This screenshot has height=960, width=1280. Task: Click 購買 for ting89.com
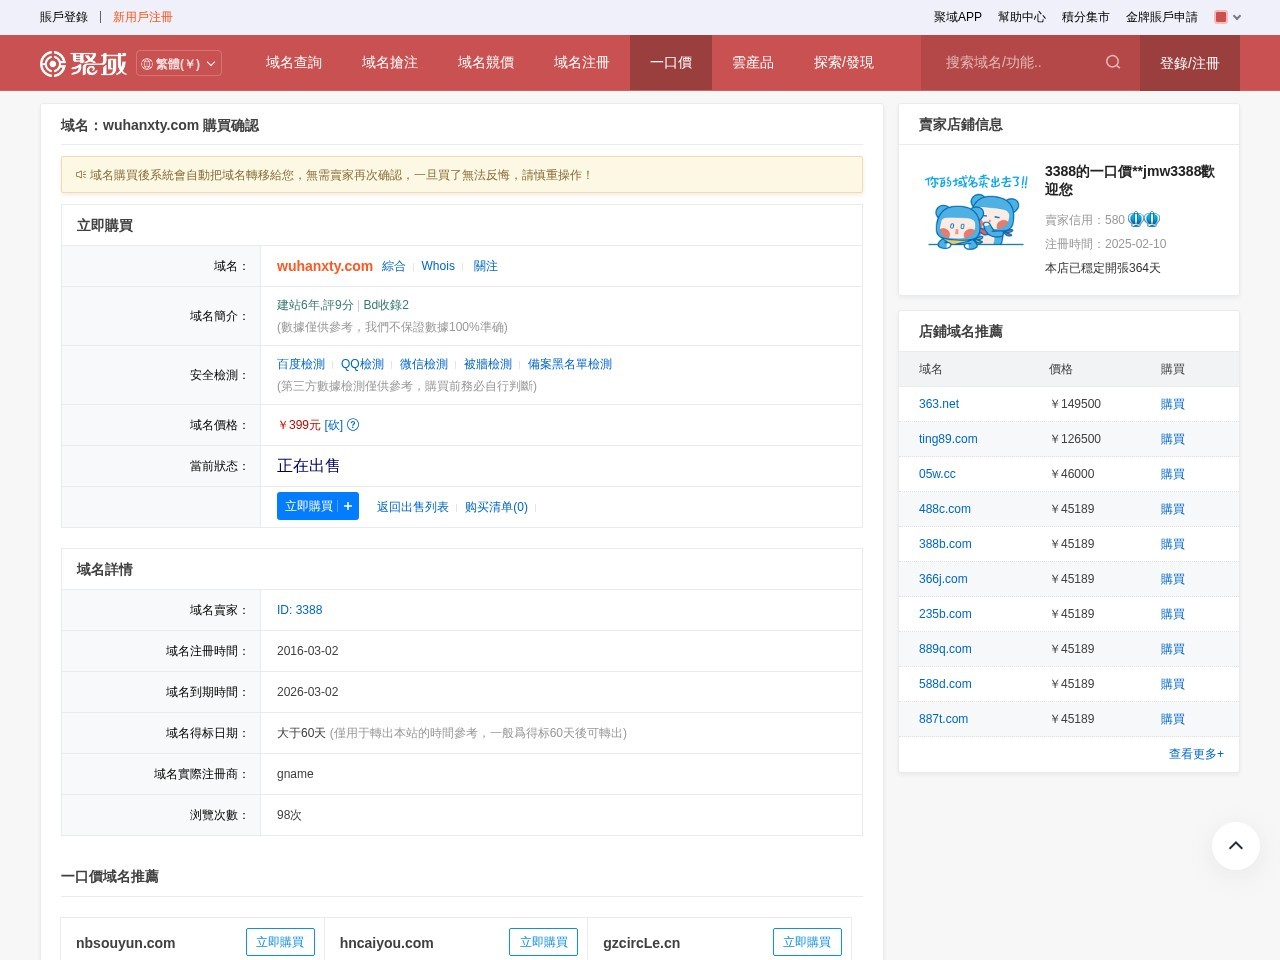tap(1173, 439)
